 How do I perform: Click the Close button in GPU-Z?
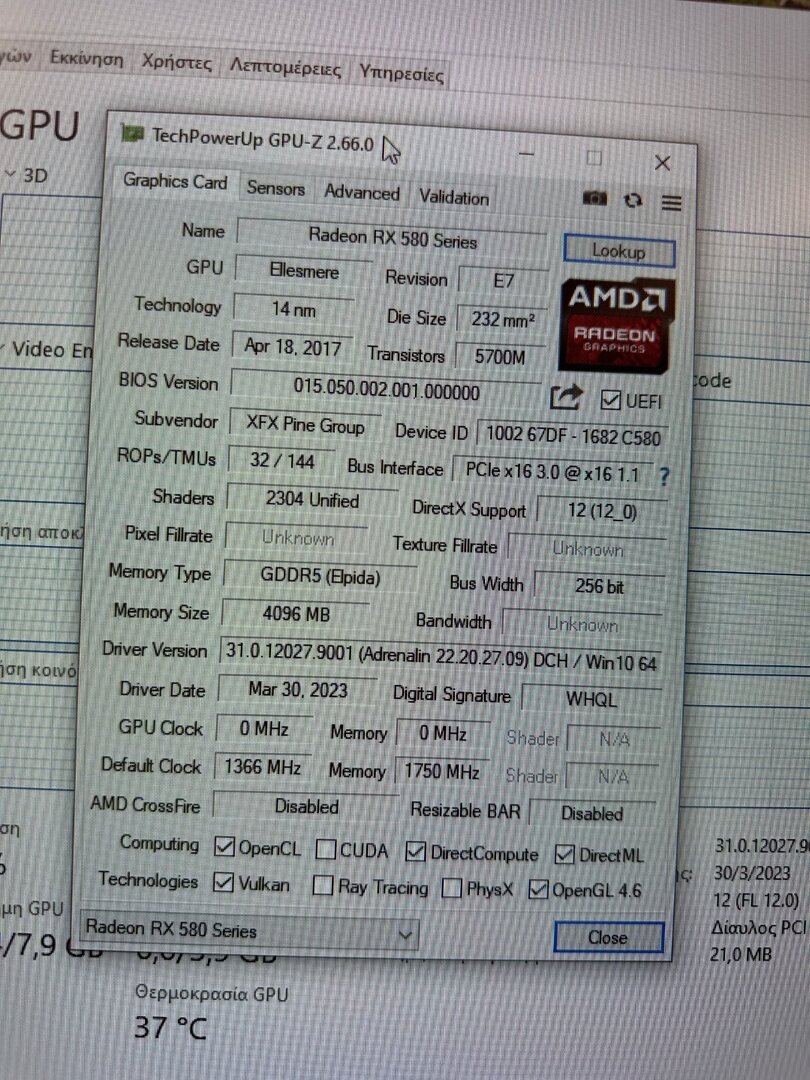coord(608,937)
